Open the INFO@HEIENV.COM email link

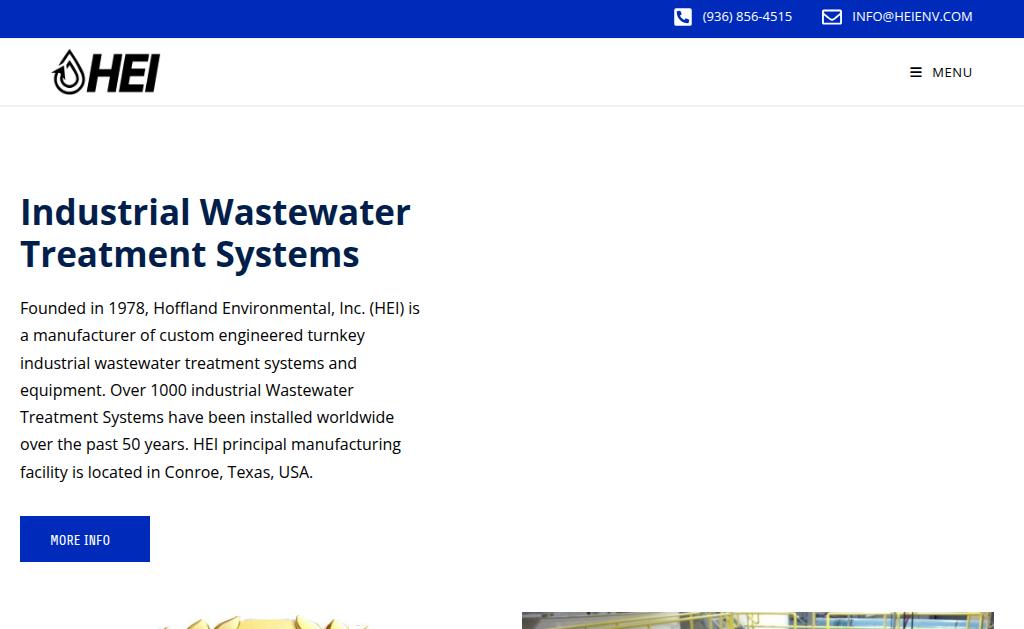912,17
